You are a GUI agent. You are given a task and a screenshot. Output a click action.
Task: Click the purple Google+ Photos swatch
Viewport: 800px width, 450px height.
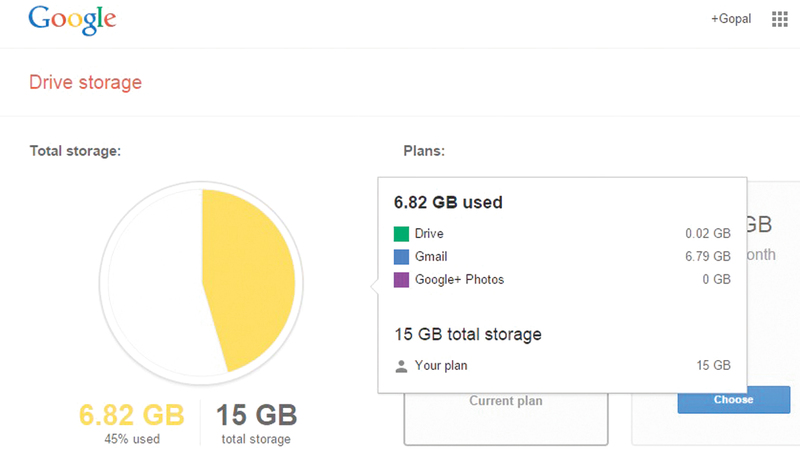[401, 280]
